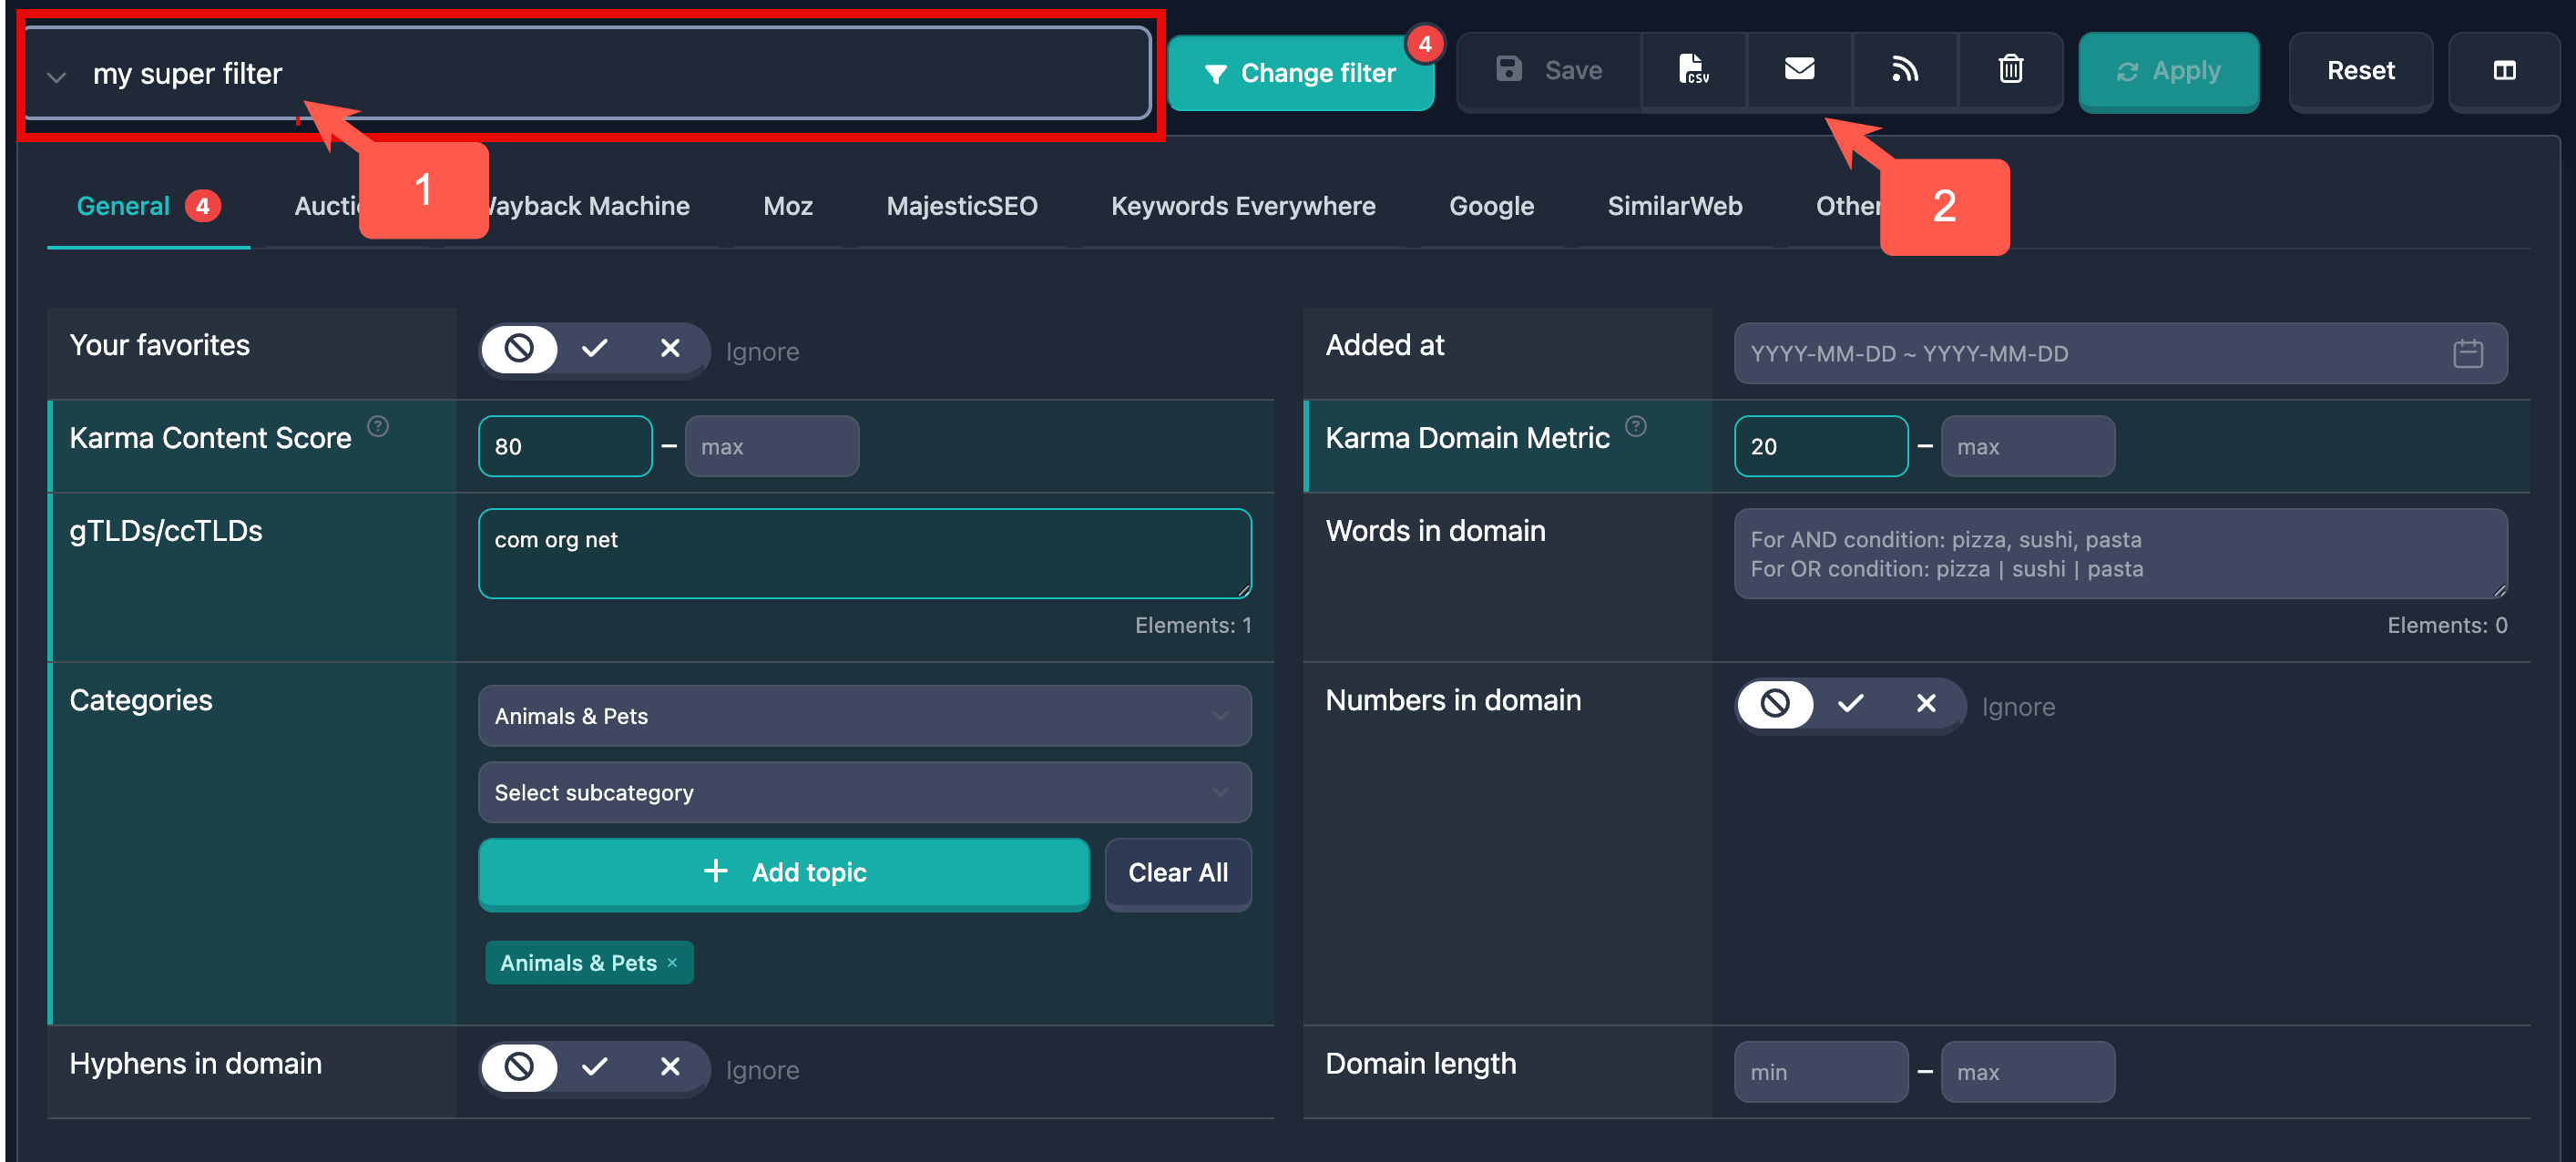Open the Animals & Pets category dropdown
Screen dimensions: 2576x1162
864,715
